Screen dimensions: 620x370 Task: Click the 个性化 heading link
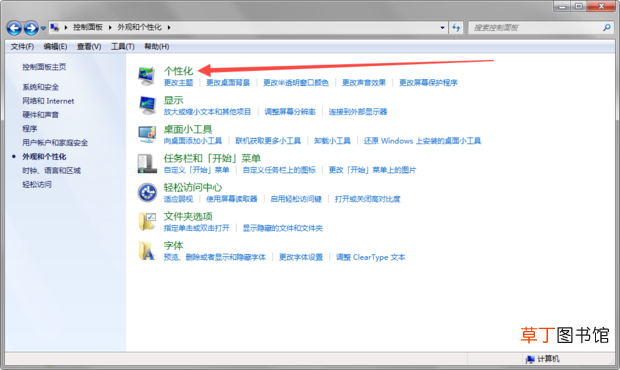pyautogui.click(x=178, y=71)
